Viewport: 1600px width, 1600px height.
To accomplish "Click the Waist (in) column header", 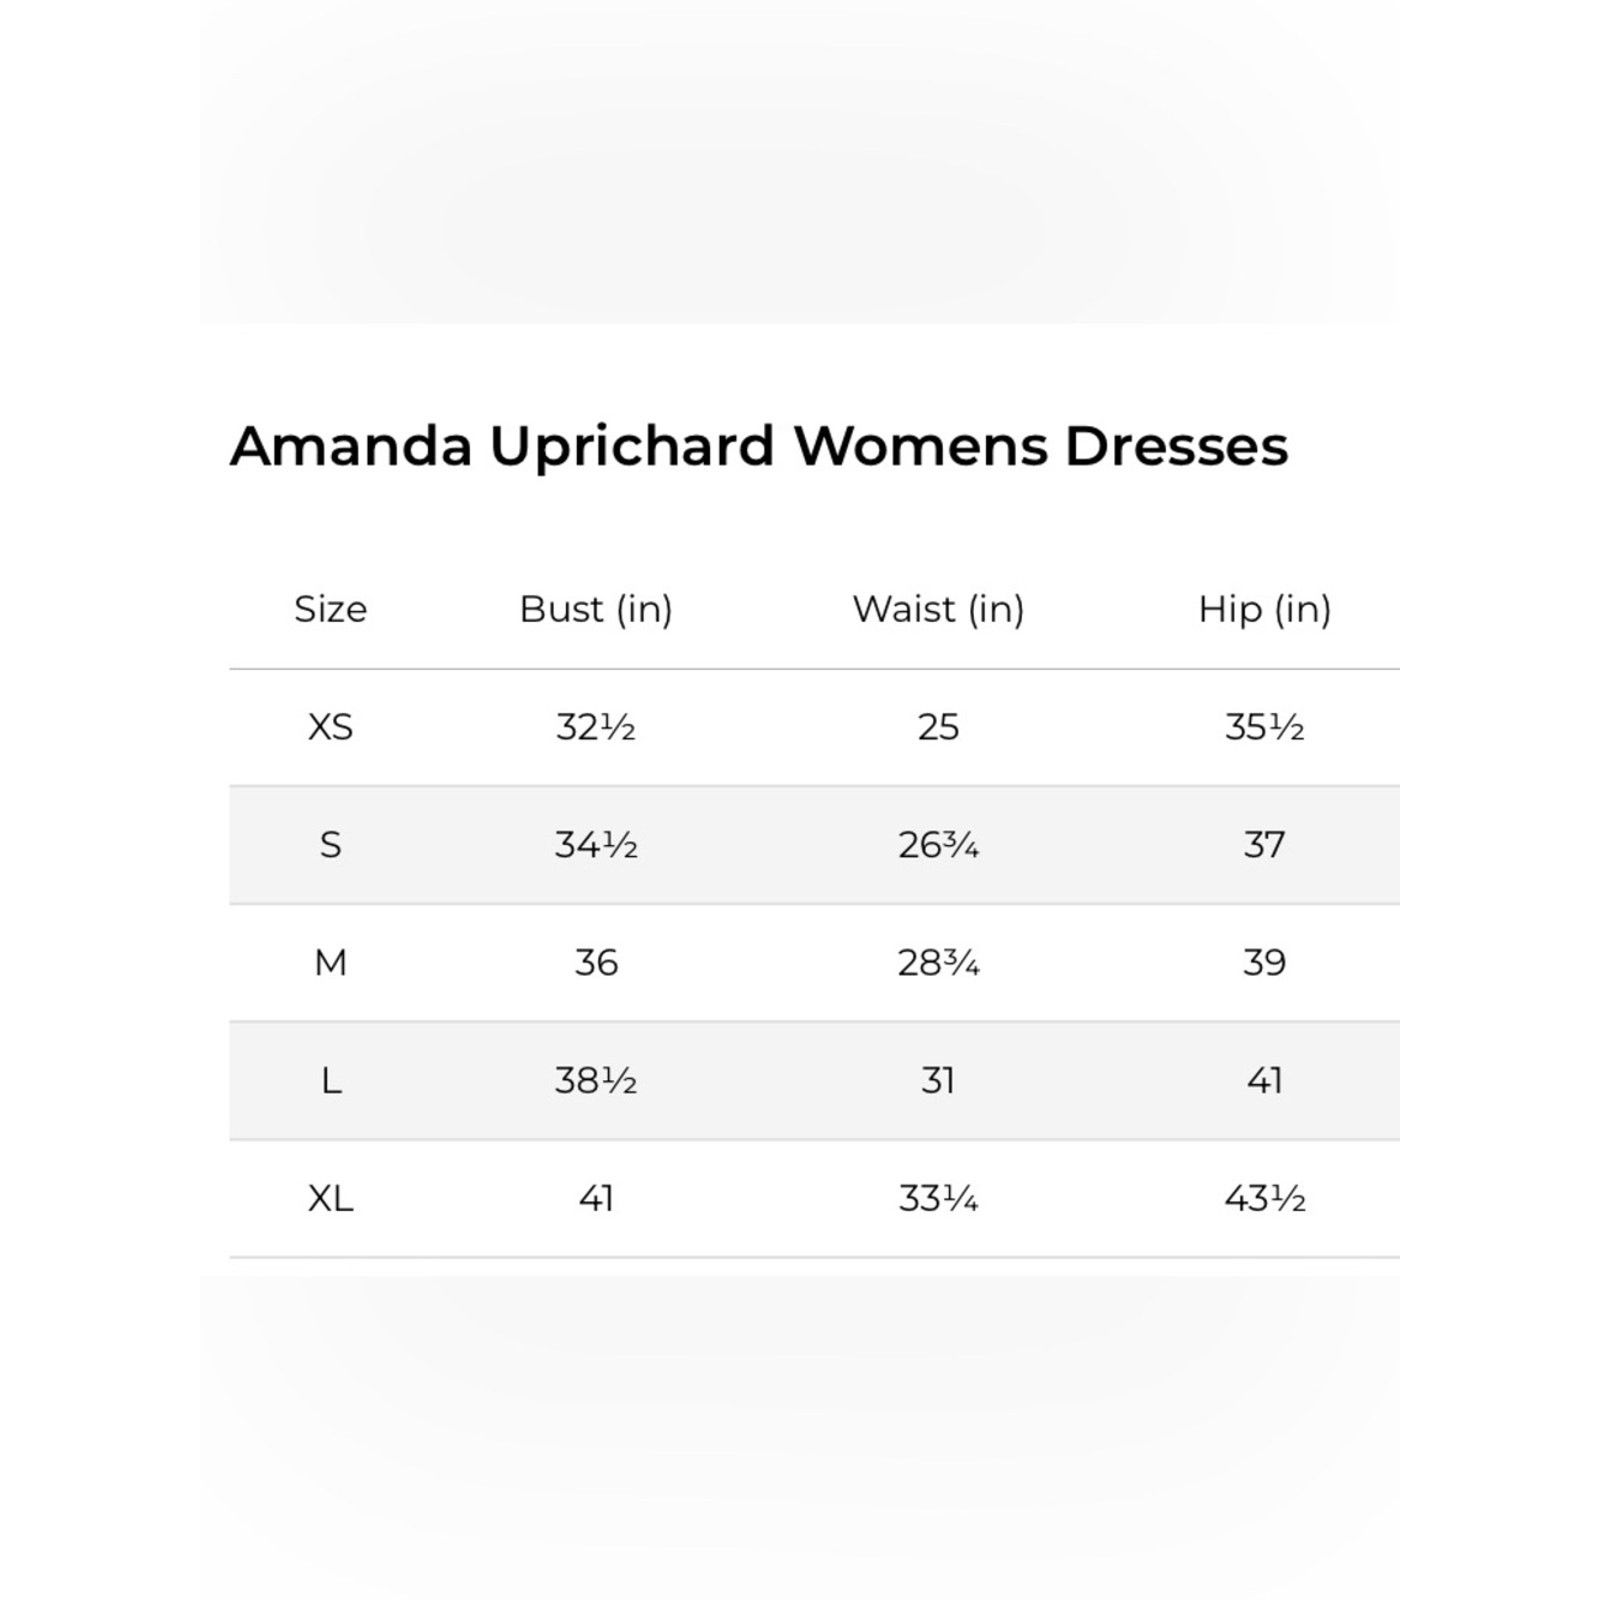I will point(938,609).
